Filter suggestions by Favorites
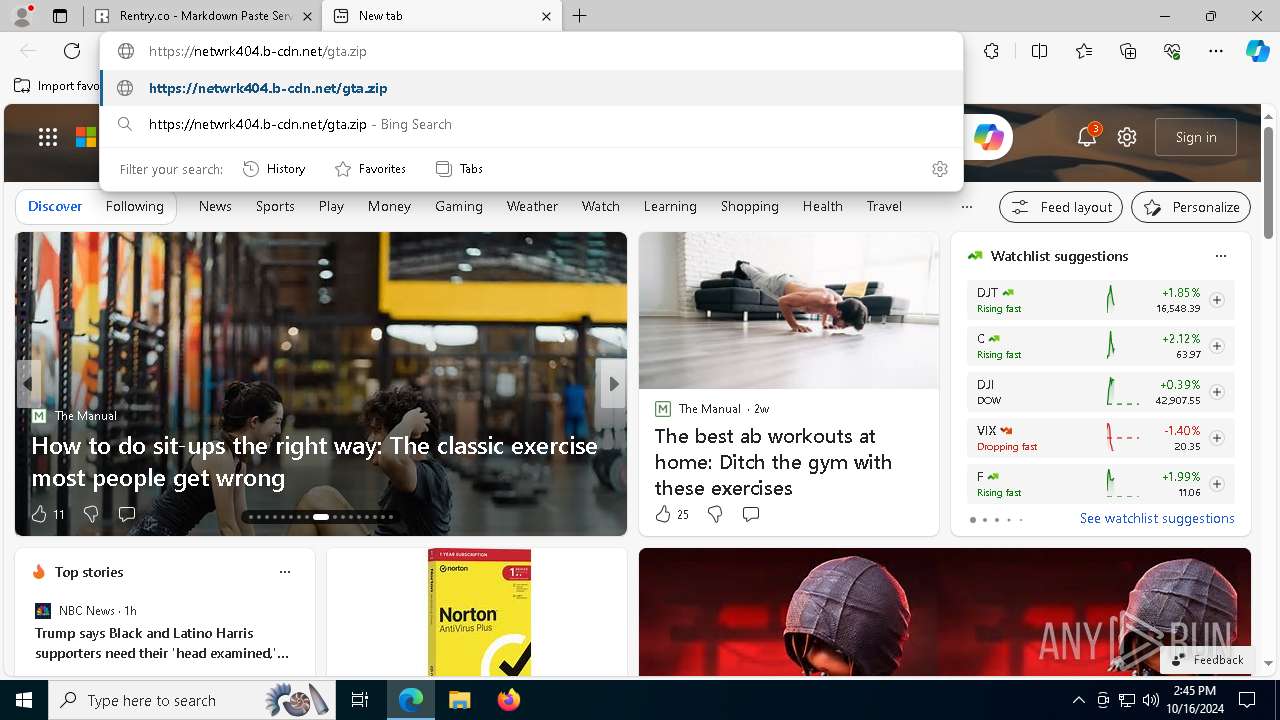 [x=370, y=169]
